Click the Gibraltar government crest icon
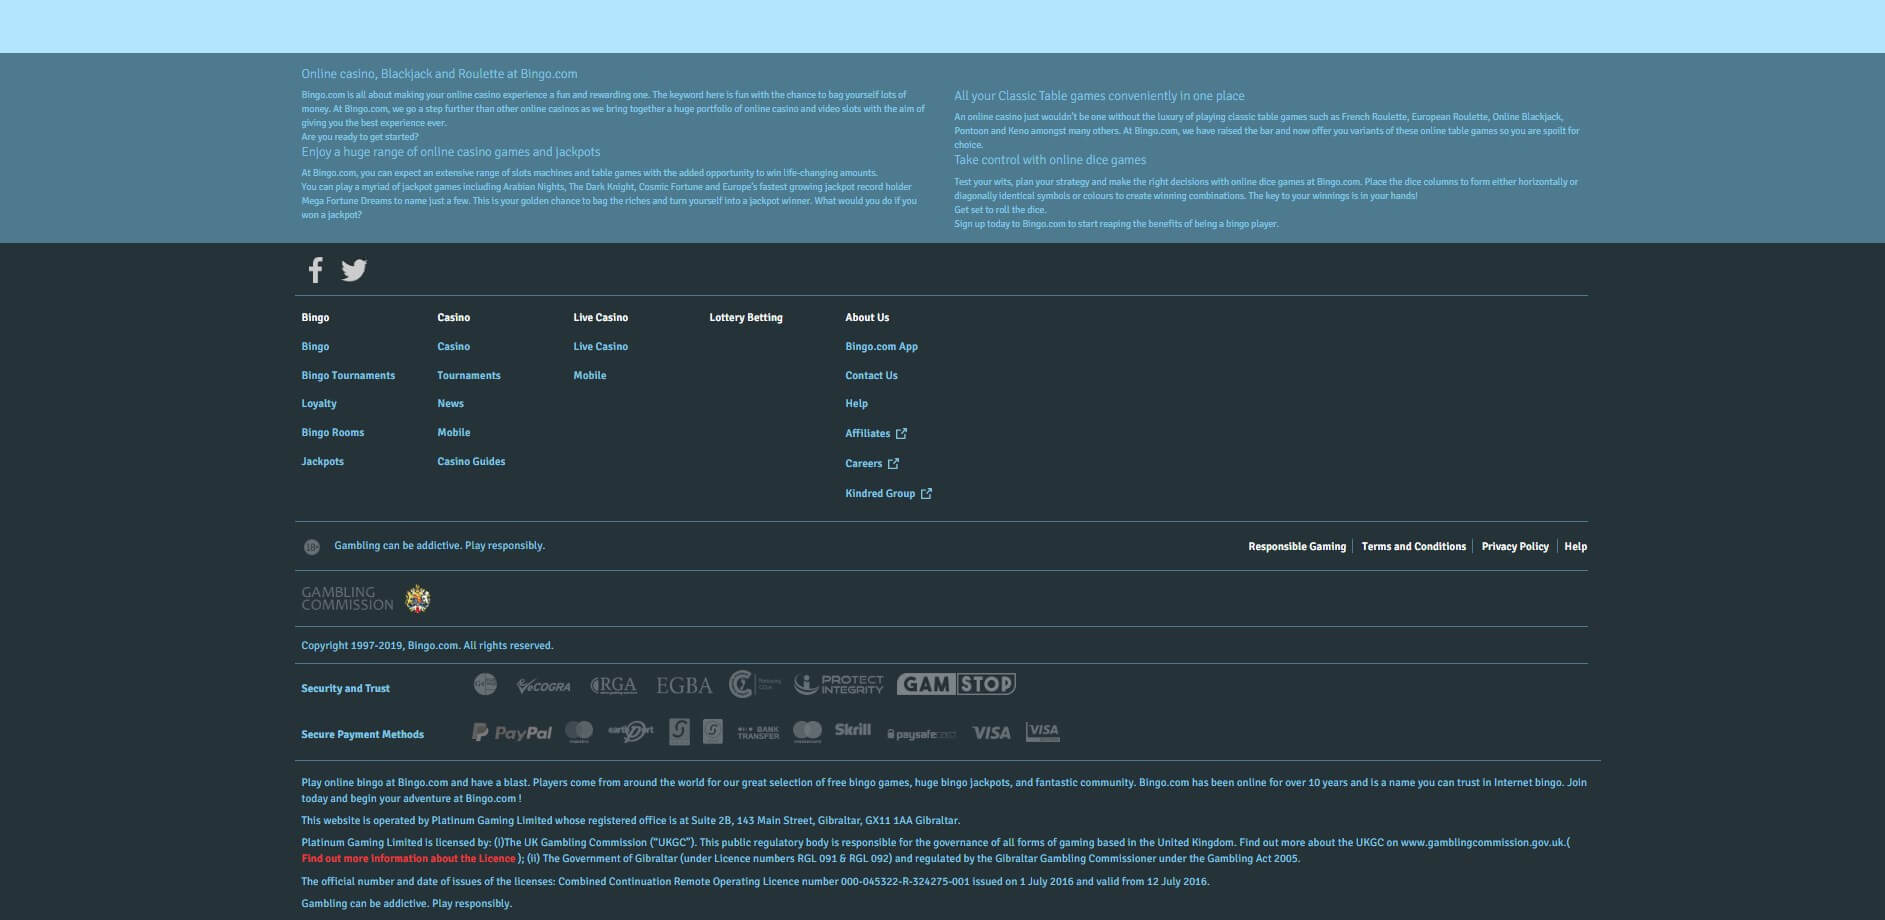Viewport: 1885px width, 920px height. point(418,599)
